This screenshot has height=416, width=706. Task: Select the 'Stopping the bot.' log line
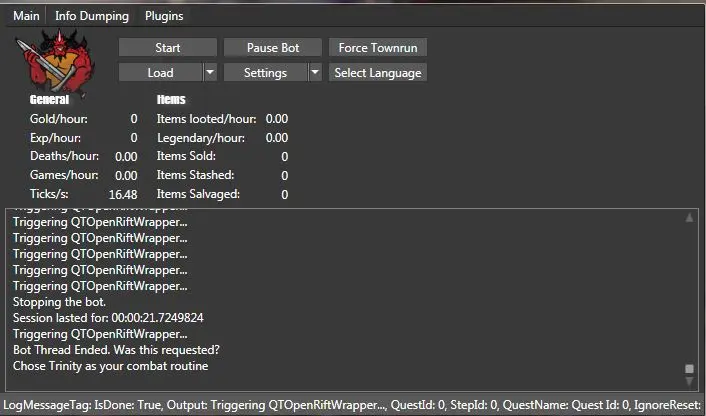click(x=61, y=302)
